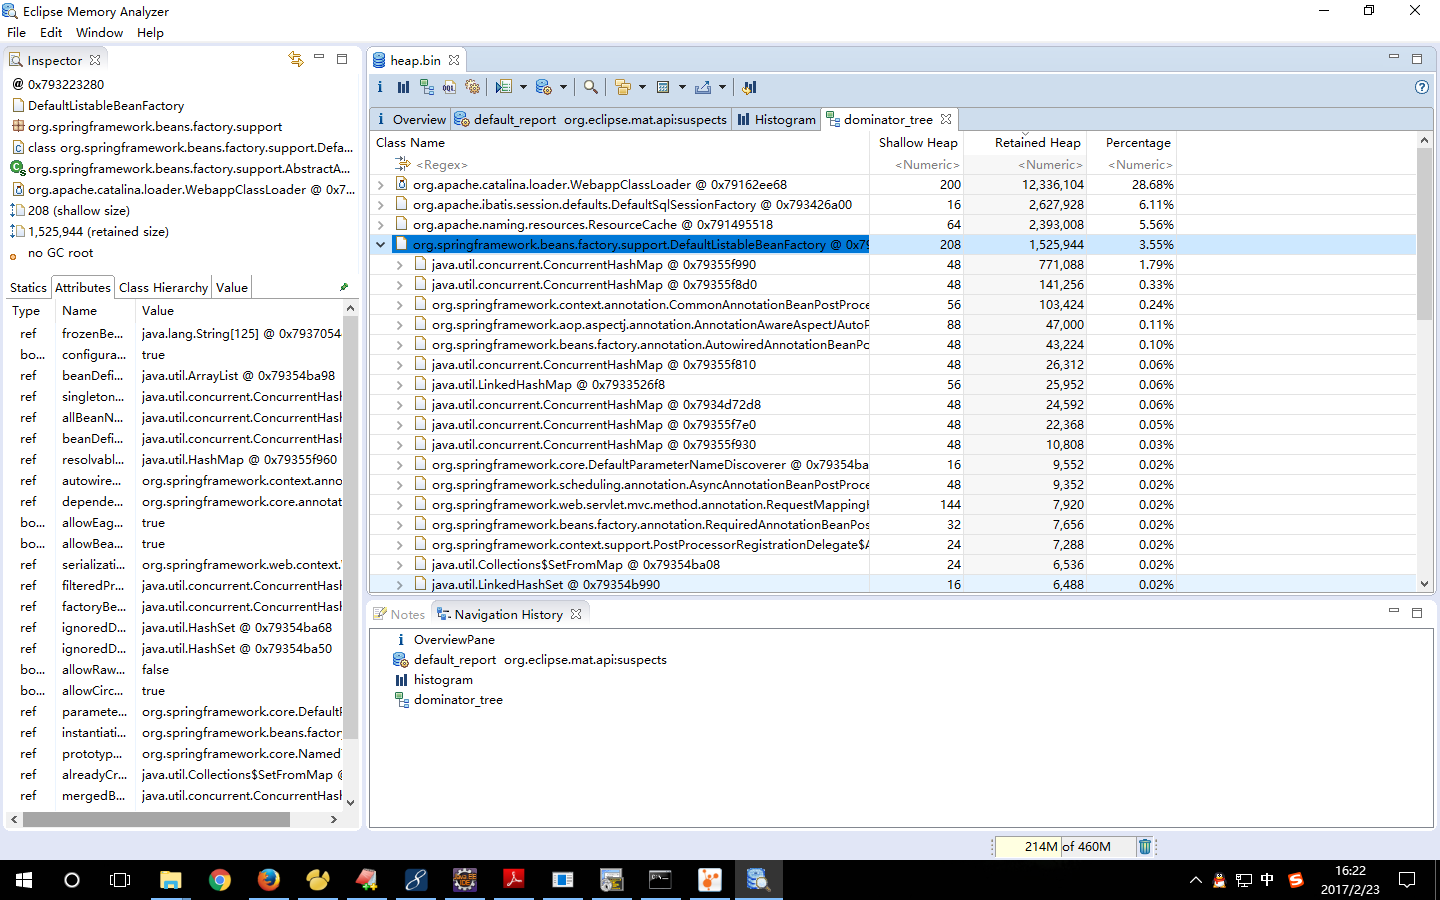The image size is (1440, 900).
Task: Expand the DefaultSqlSessionFactory row
Action: tap(381, 205)
